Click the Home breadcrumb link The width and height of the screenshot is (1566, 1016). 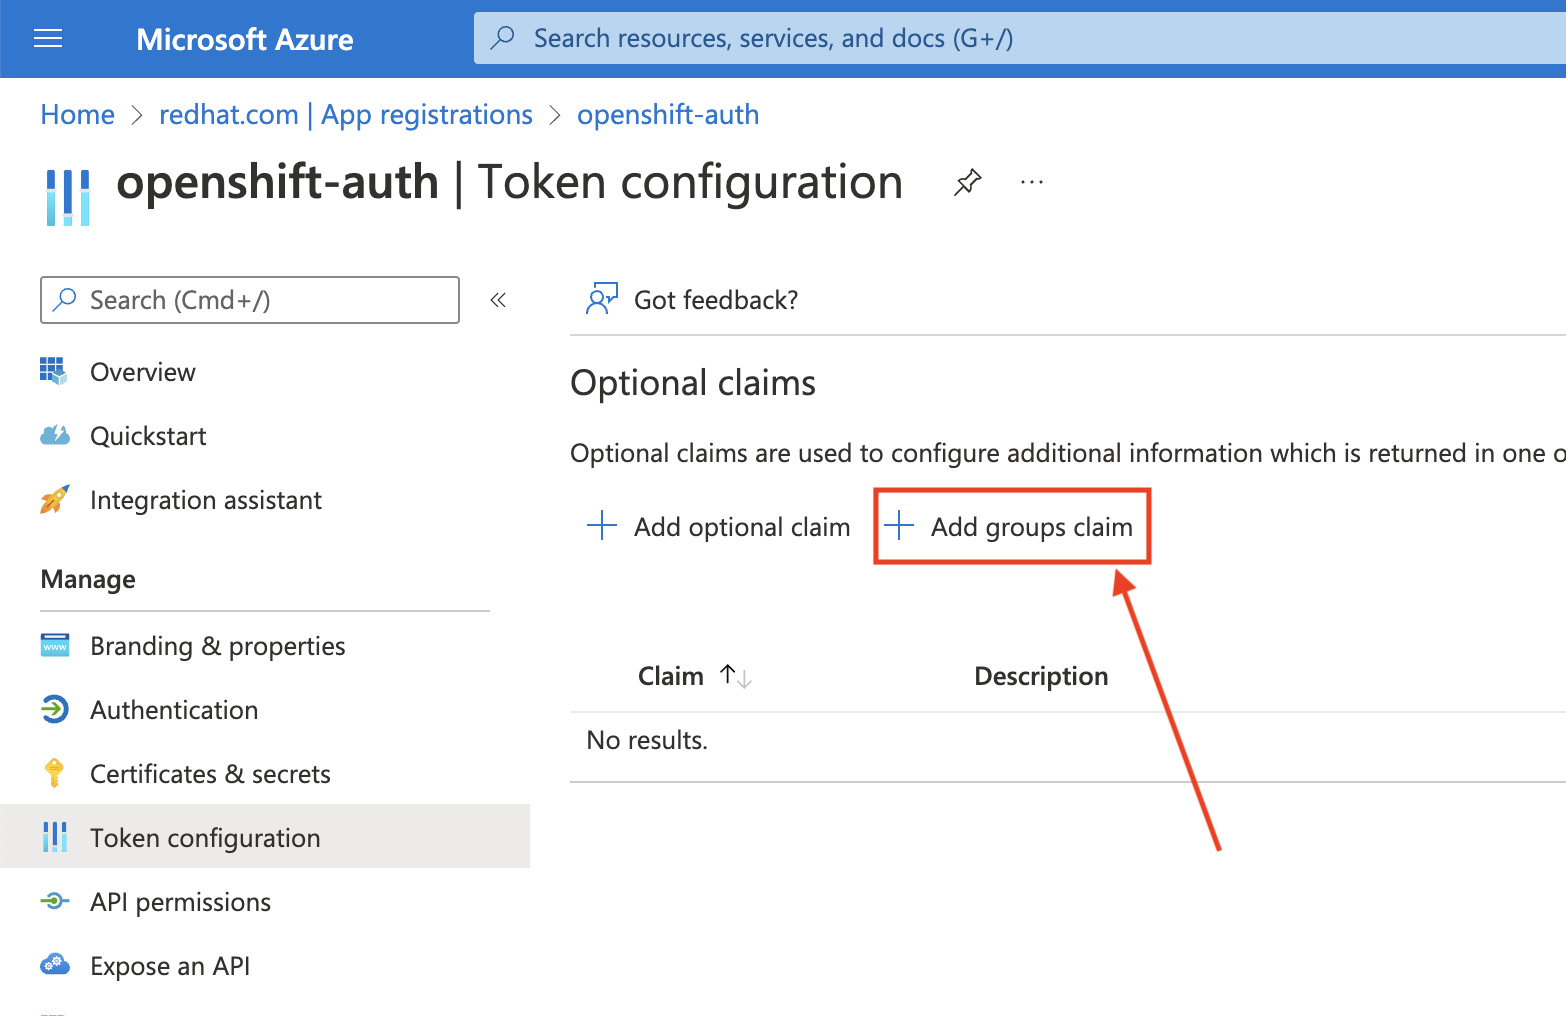click(78, 115)
